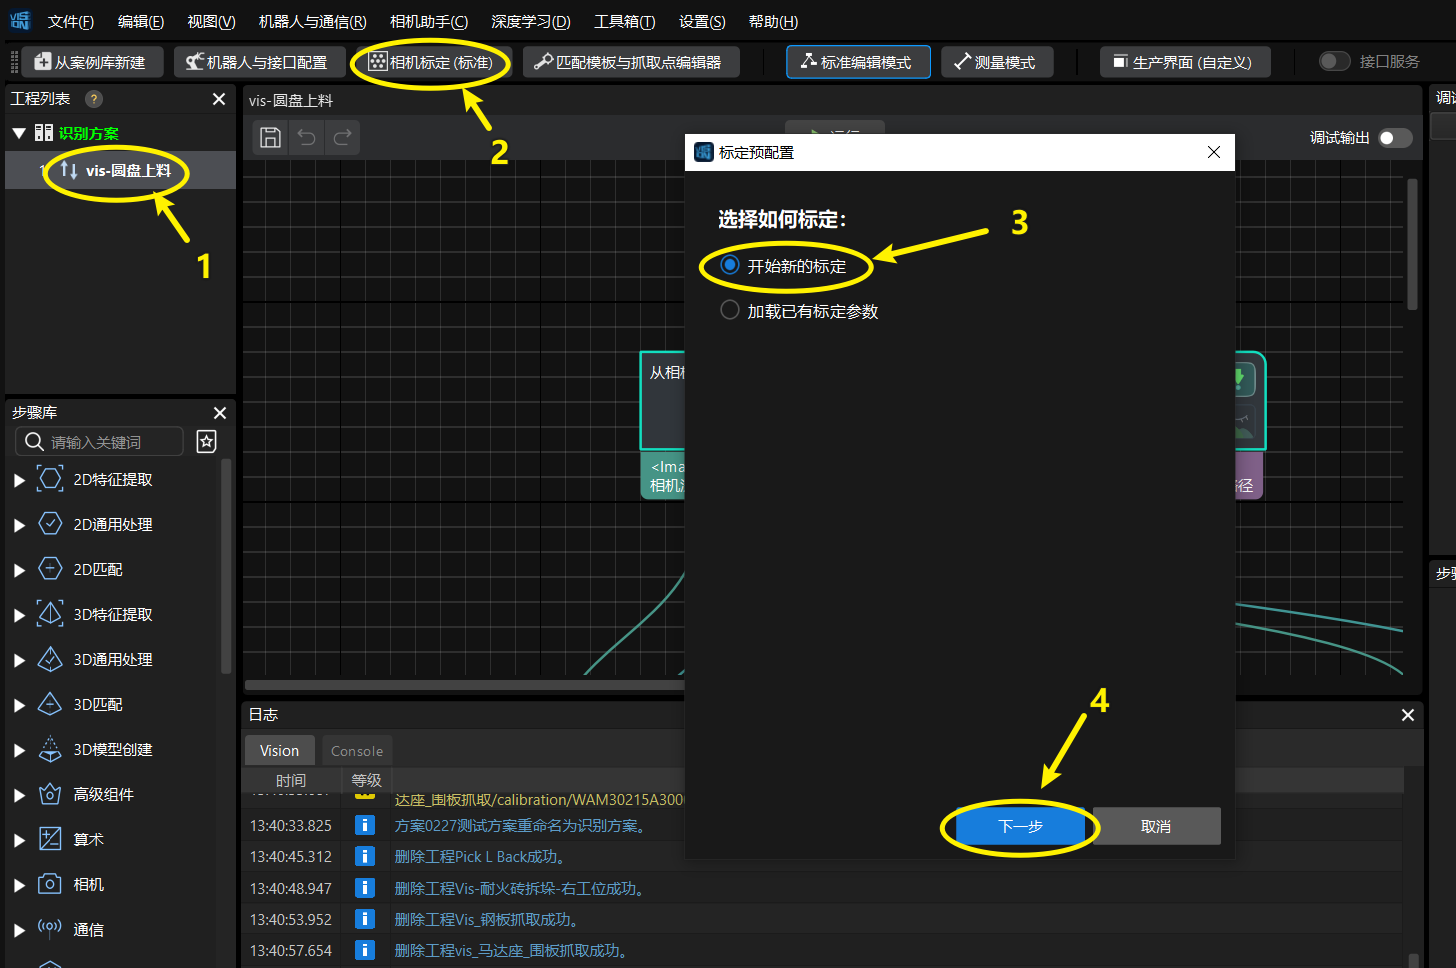Open the 深度学习(D) menu
The height and width of the screenshot is (968, 1456).
click(531, 22)
